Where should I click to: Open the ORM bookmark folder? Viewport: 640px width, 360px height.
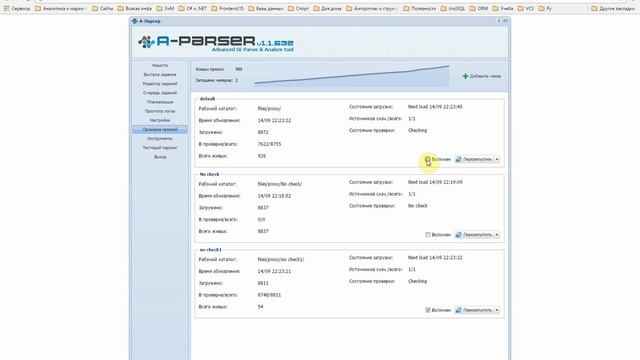point(479,8)
